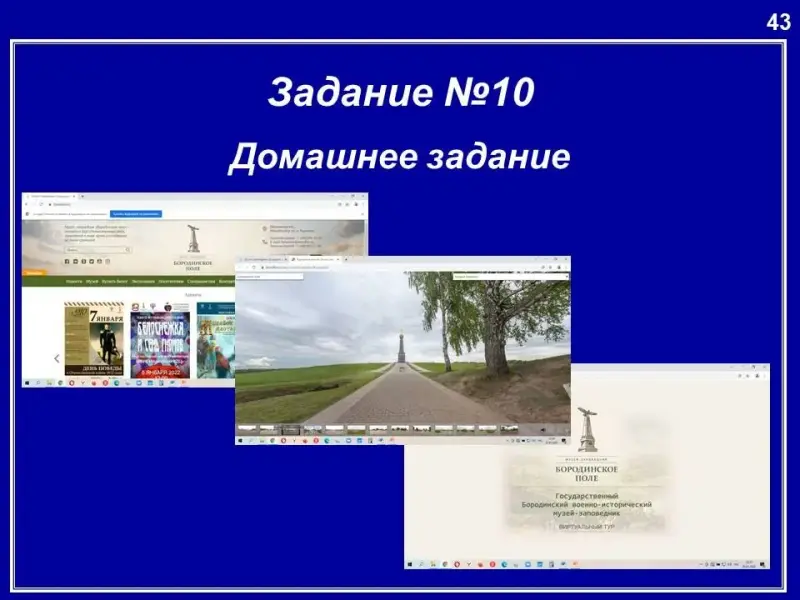This screenshot has height=600, width=800.
Task: Select the third thumbnail in the panorama strip
Action: click(291, 429)
